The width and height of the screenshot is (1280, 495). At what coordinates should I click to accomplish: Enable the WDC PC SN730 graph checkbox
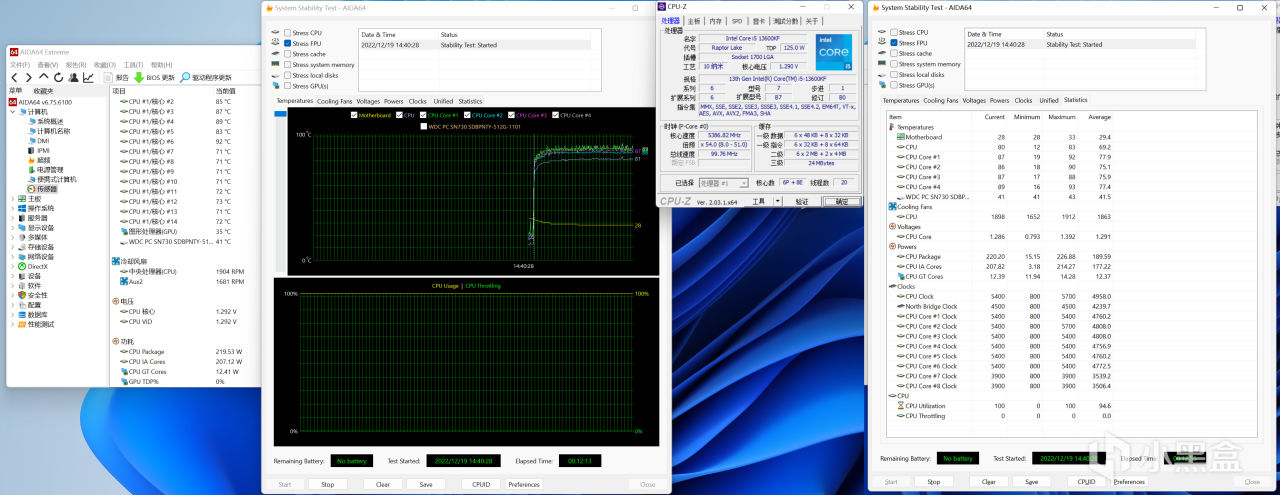[x=424, y=127]
